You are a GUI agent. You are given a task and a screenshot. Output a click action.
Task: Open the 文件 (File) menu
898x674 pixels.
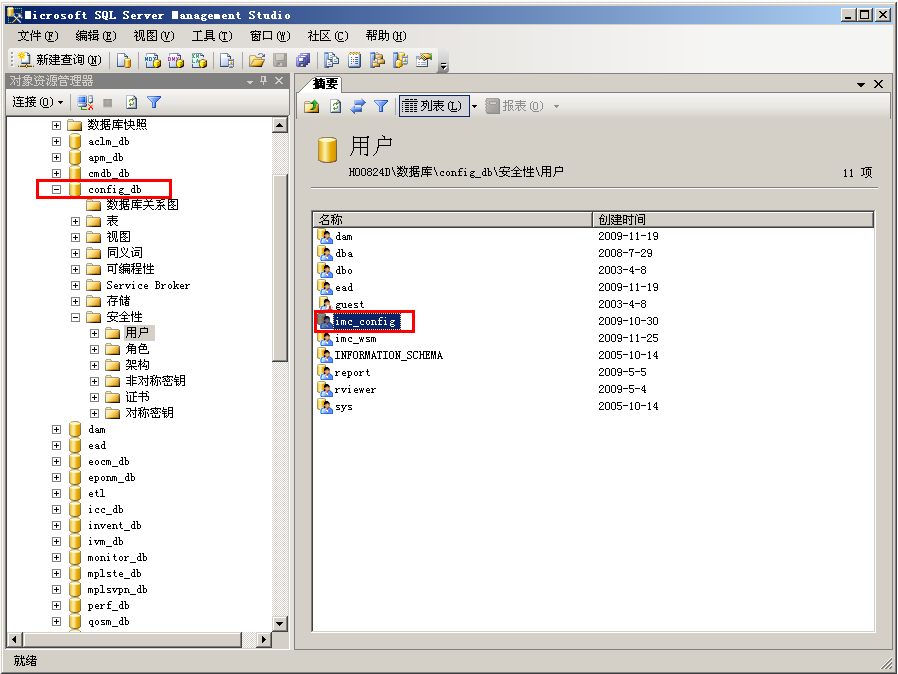38,36
